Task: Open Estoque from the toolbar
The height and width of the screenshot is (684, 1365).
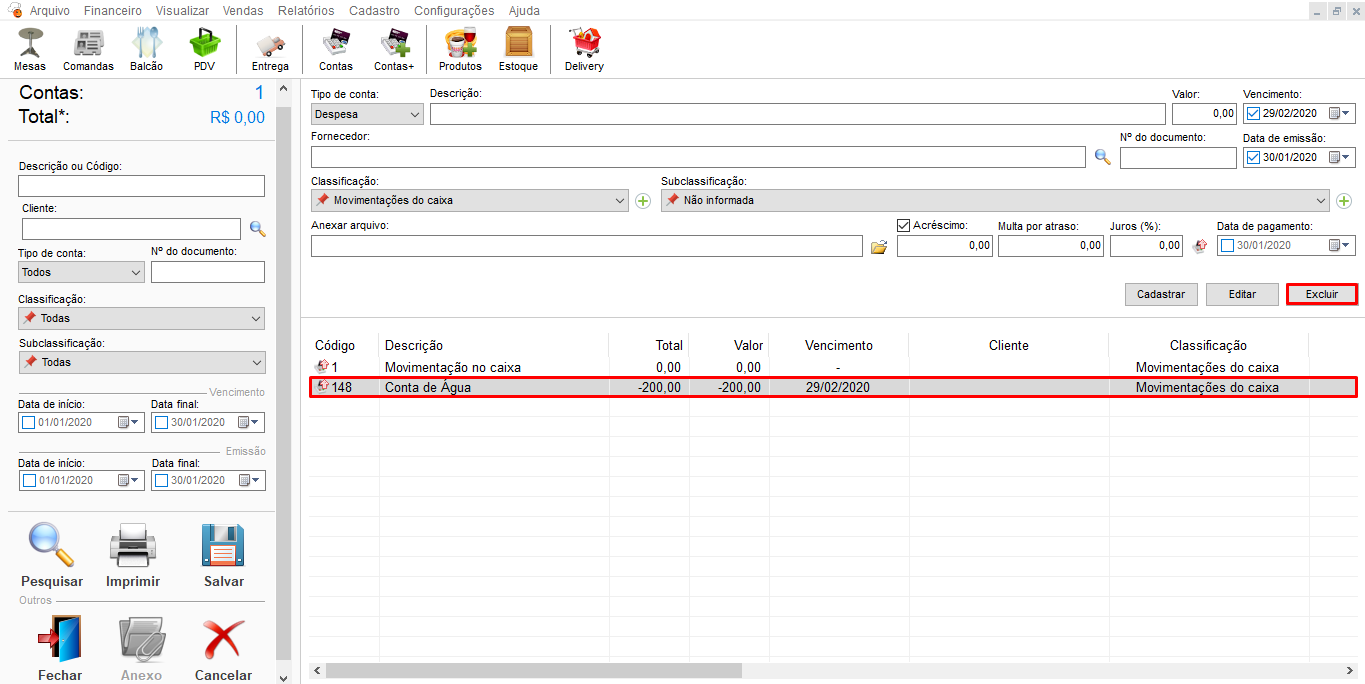Action: coord(518,49)
